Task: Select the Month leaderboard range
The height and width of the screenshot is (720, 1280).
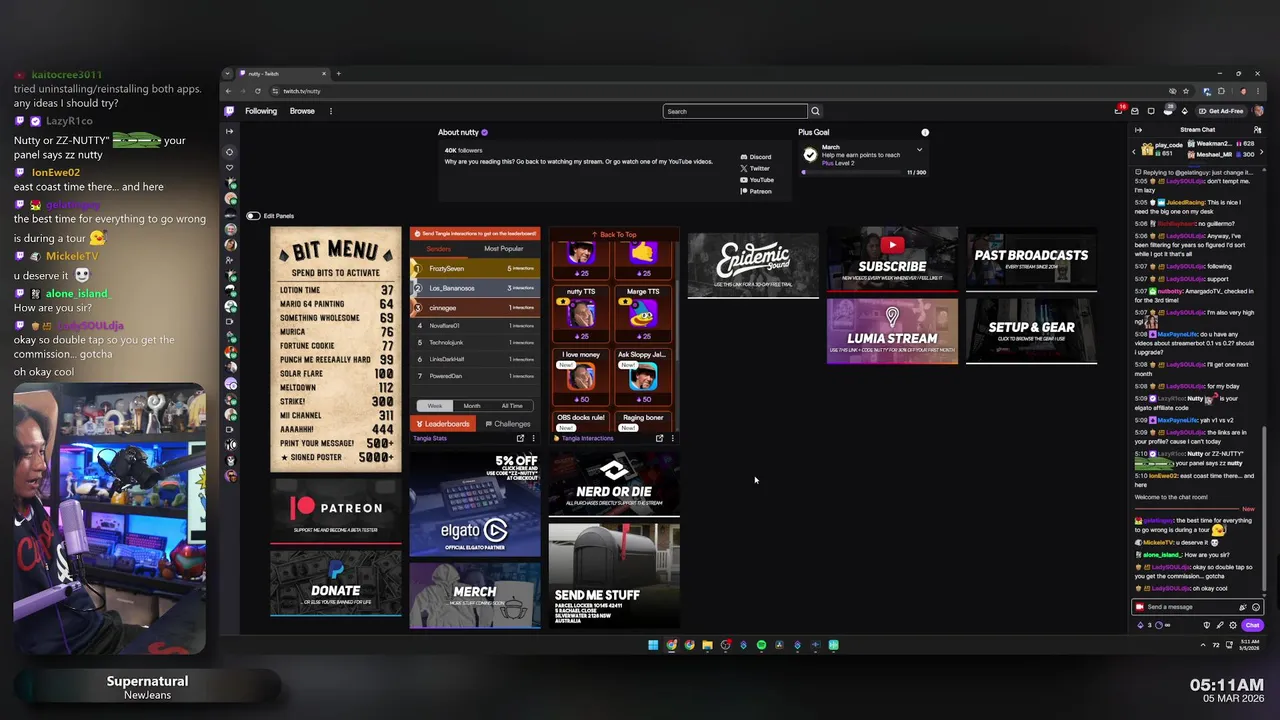Action: 471,406
